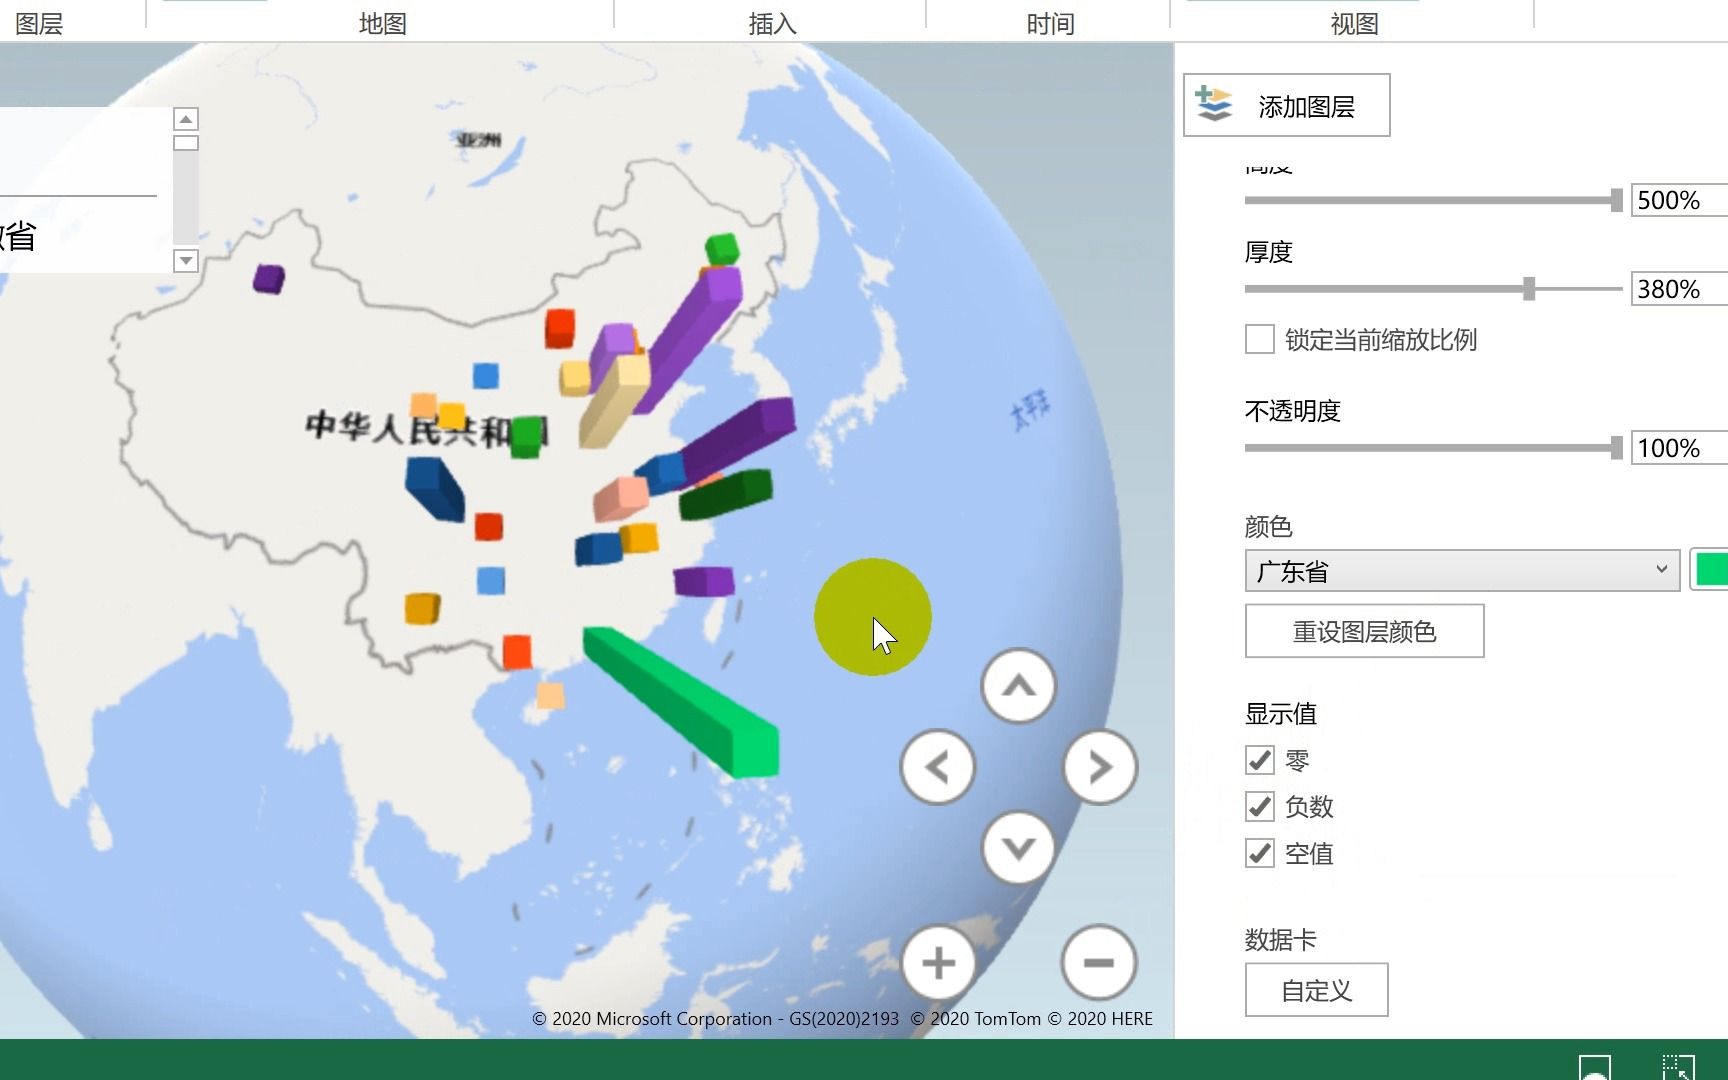Click the 不透明度 opacity slider handle
The height and width of the screenshot is (1080, 1728).
[1617, 448]
